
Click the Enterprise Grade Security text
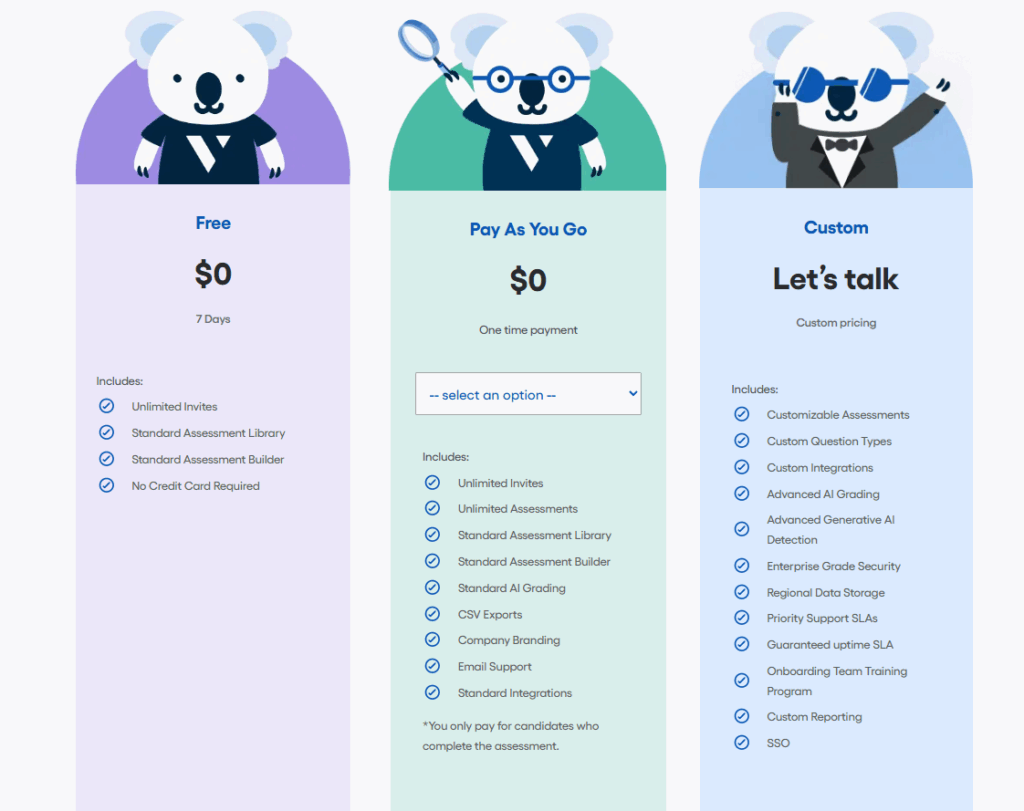pos(834,566)
